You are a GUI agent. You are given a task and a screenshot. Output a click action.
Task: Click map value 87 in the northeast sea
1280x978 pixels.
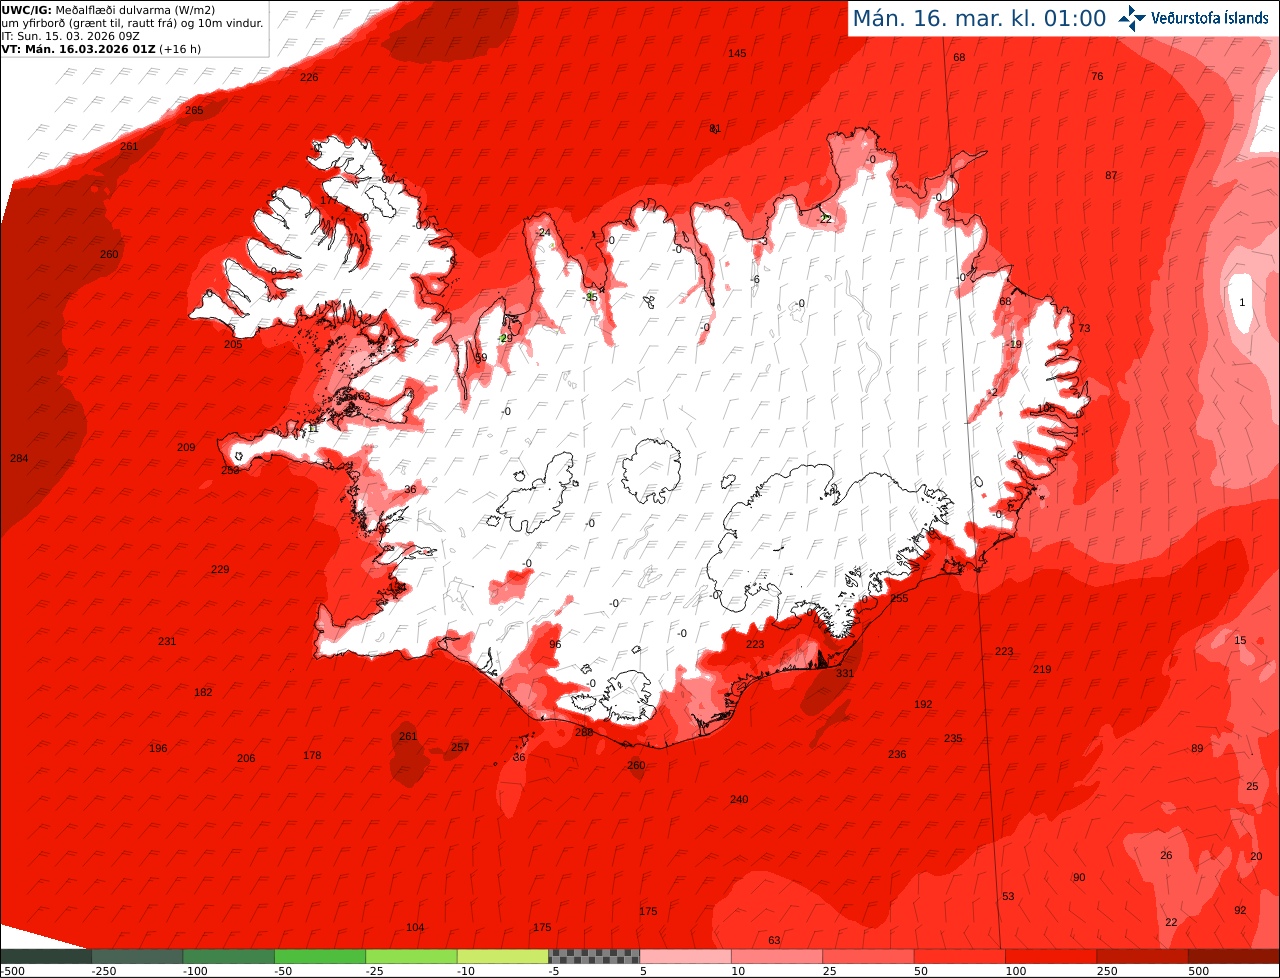pos(1111,175)
